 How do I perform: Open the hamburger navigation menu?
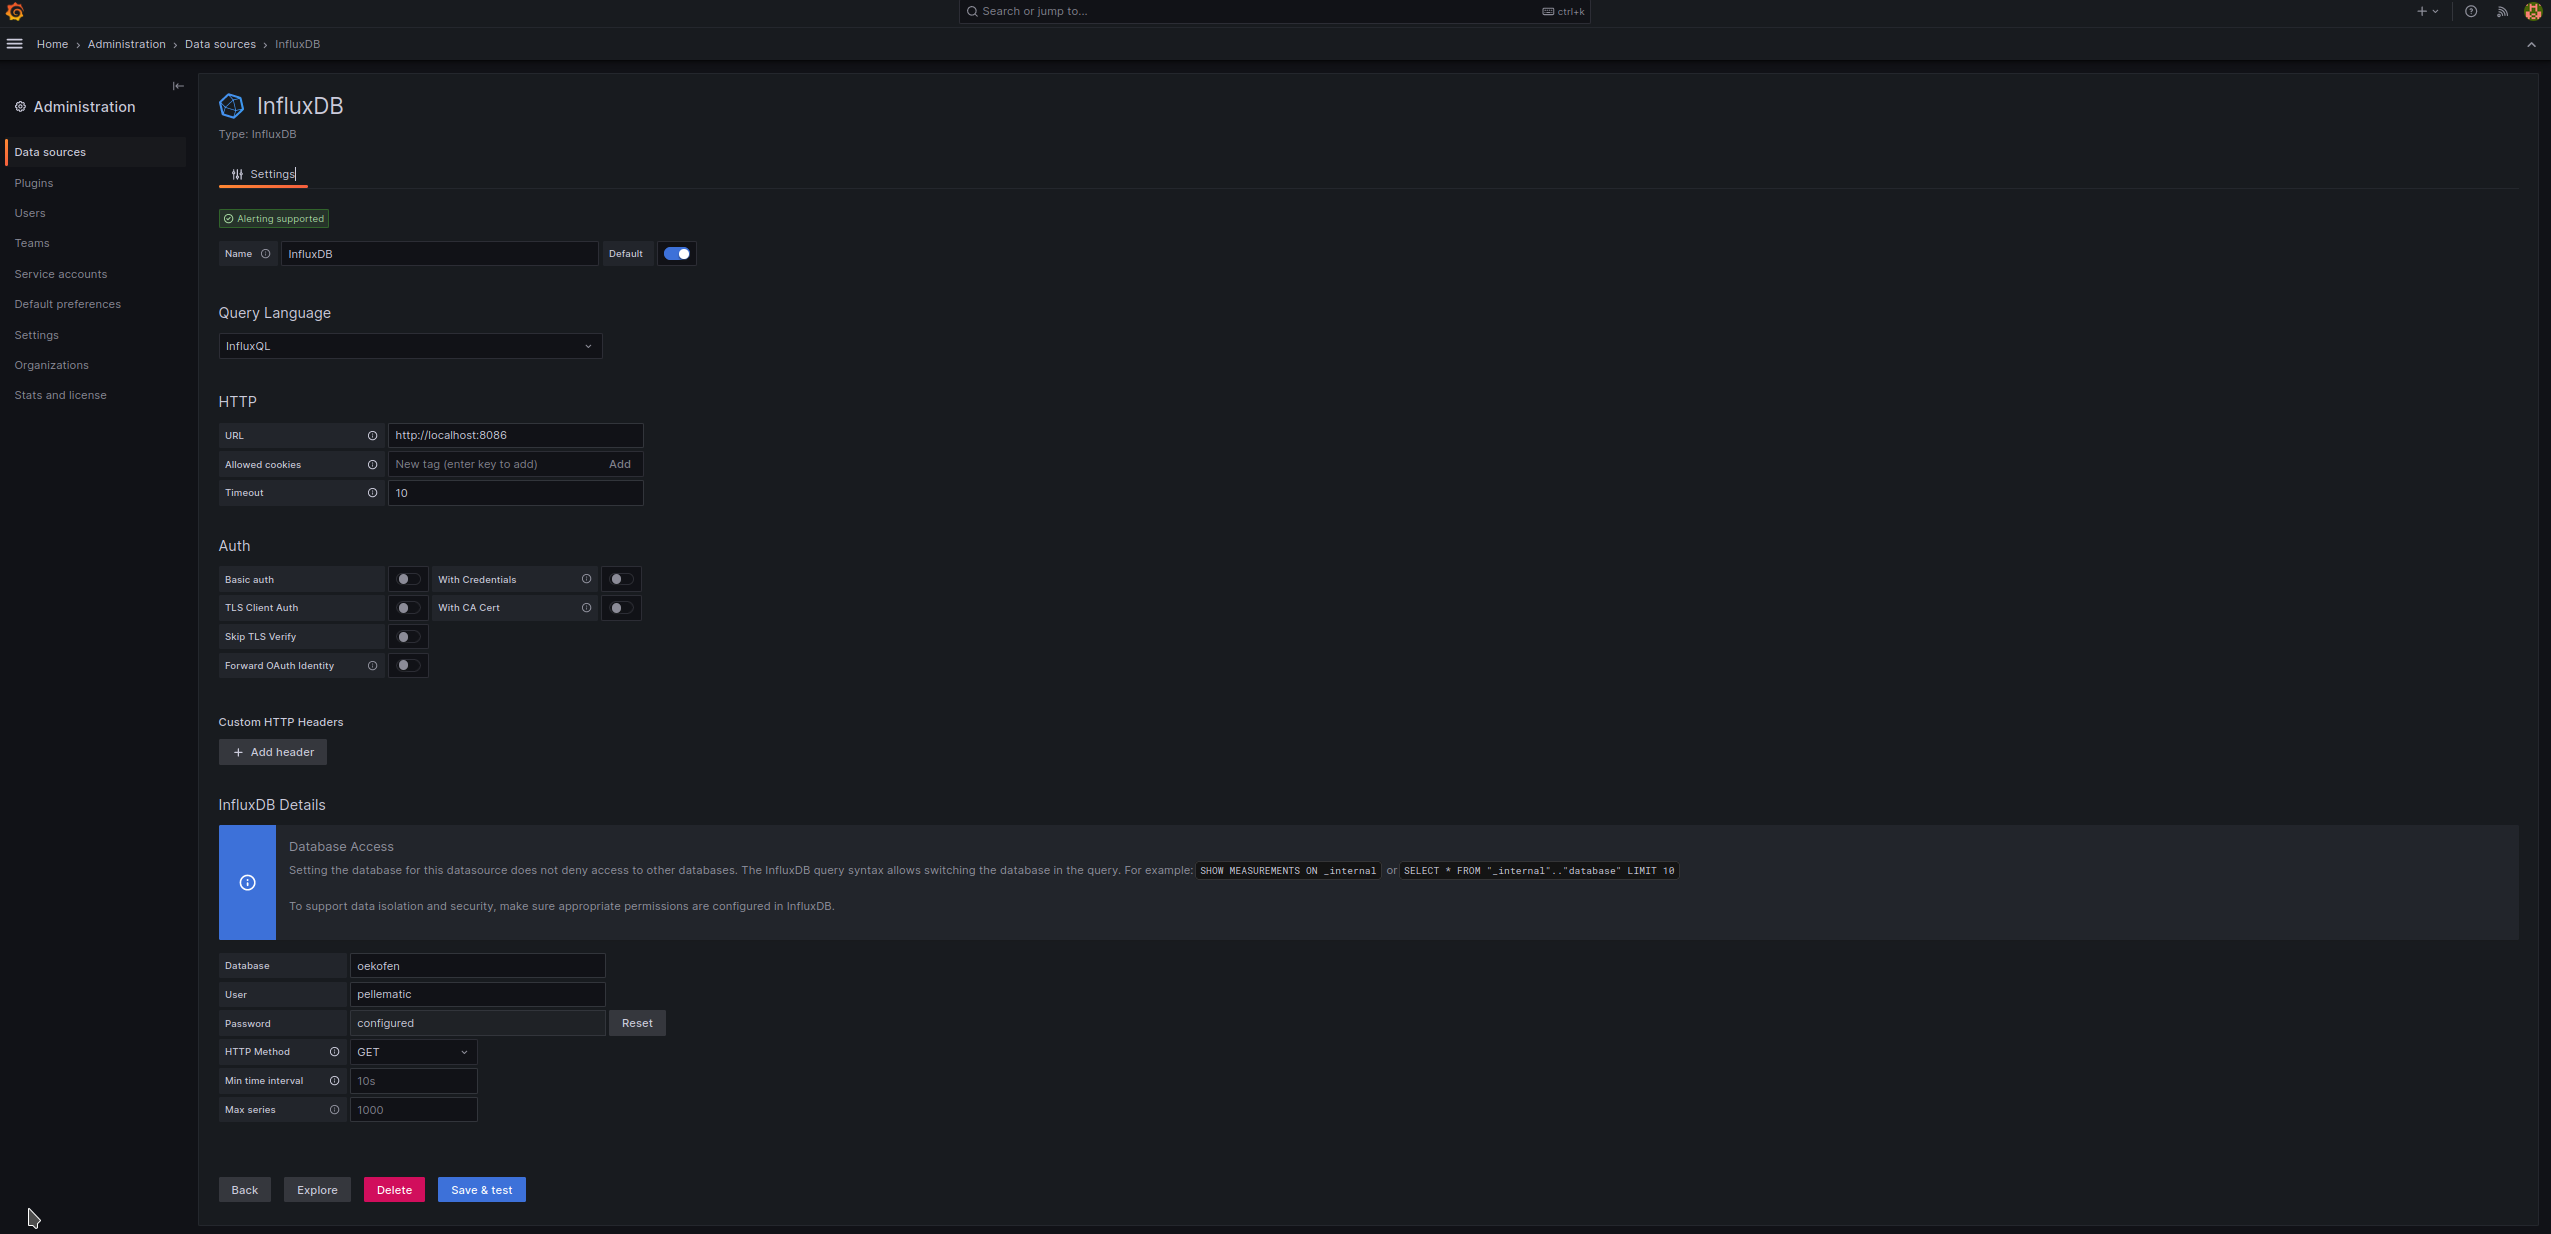(x=14, y=44)
